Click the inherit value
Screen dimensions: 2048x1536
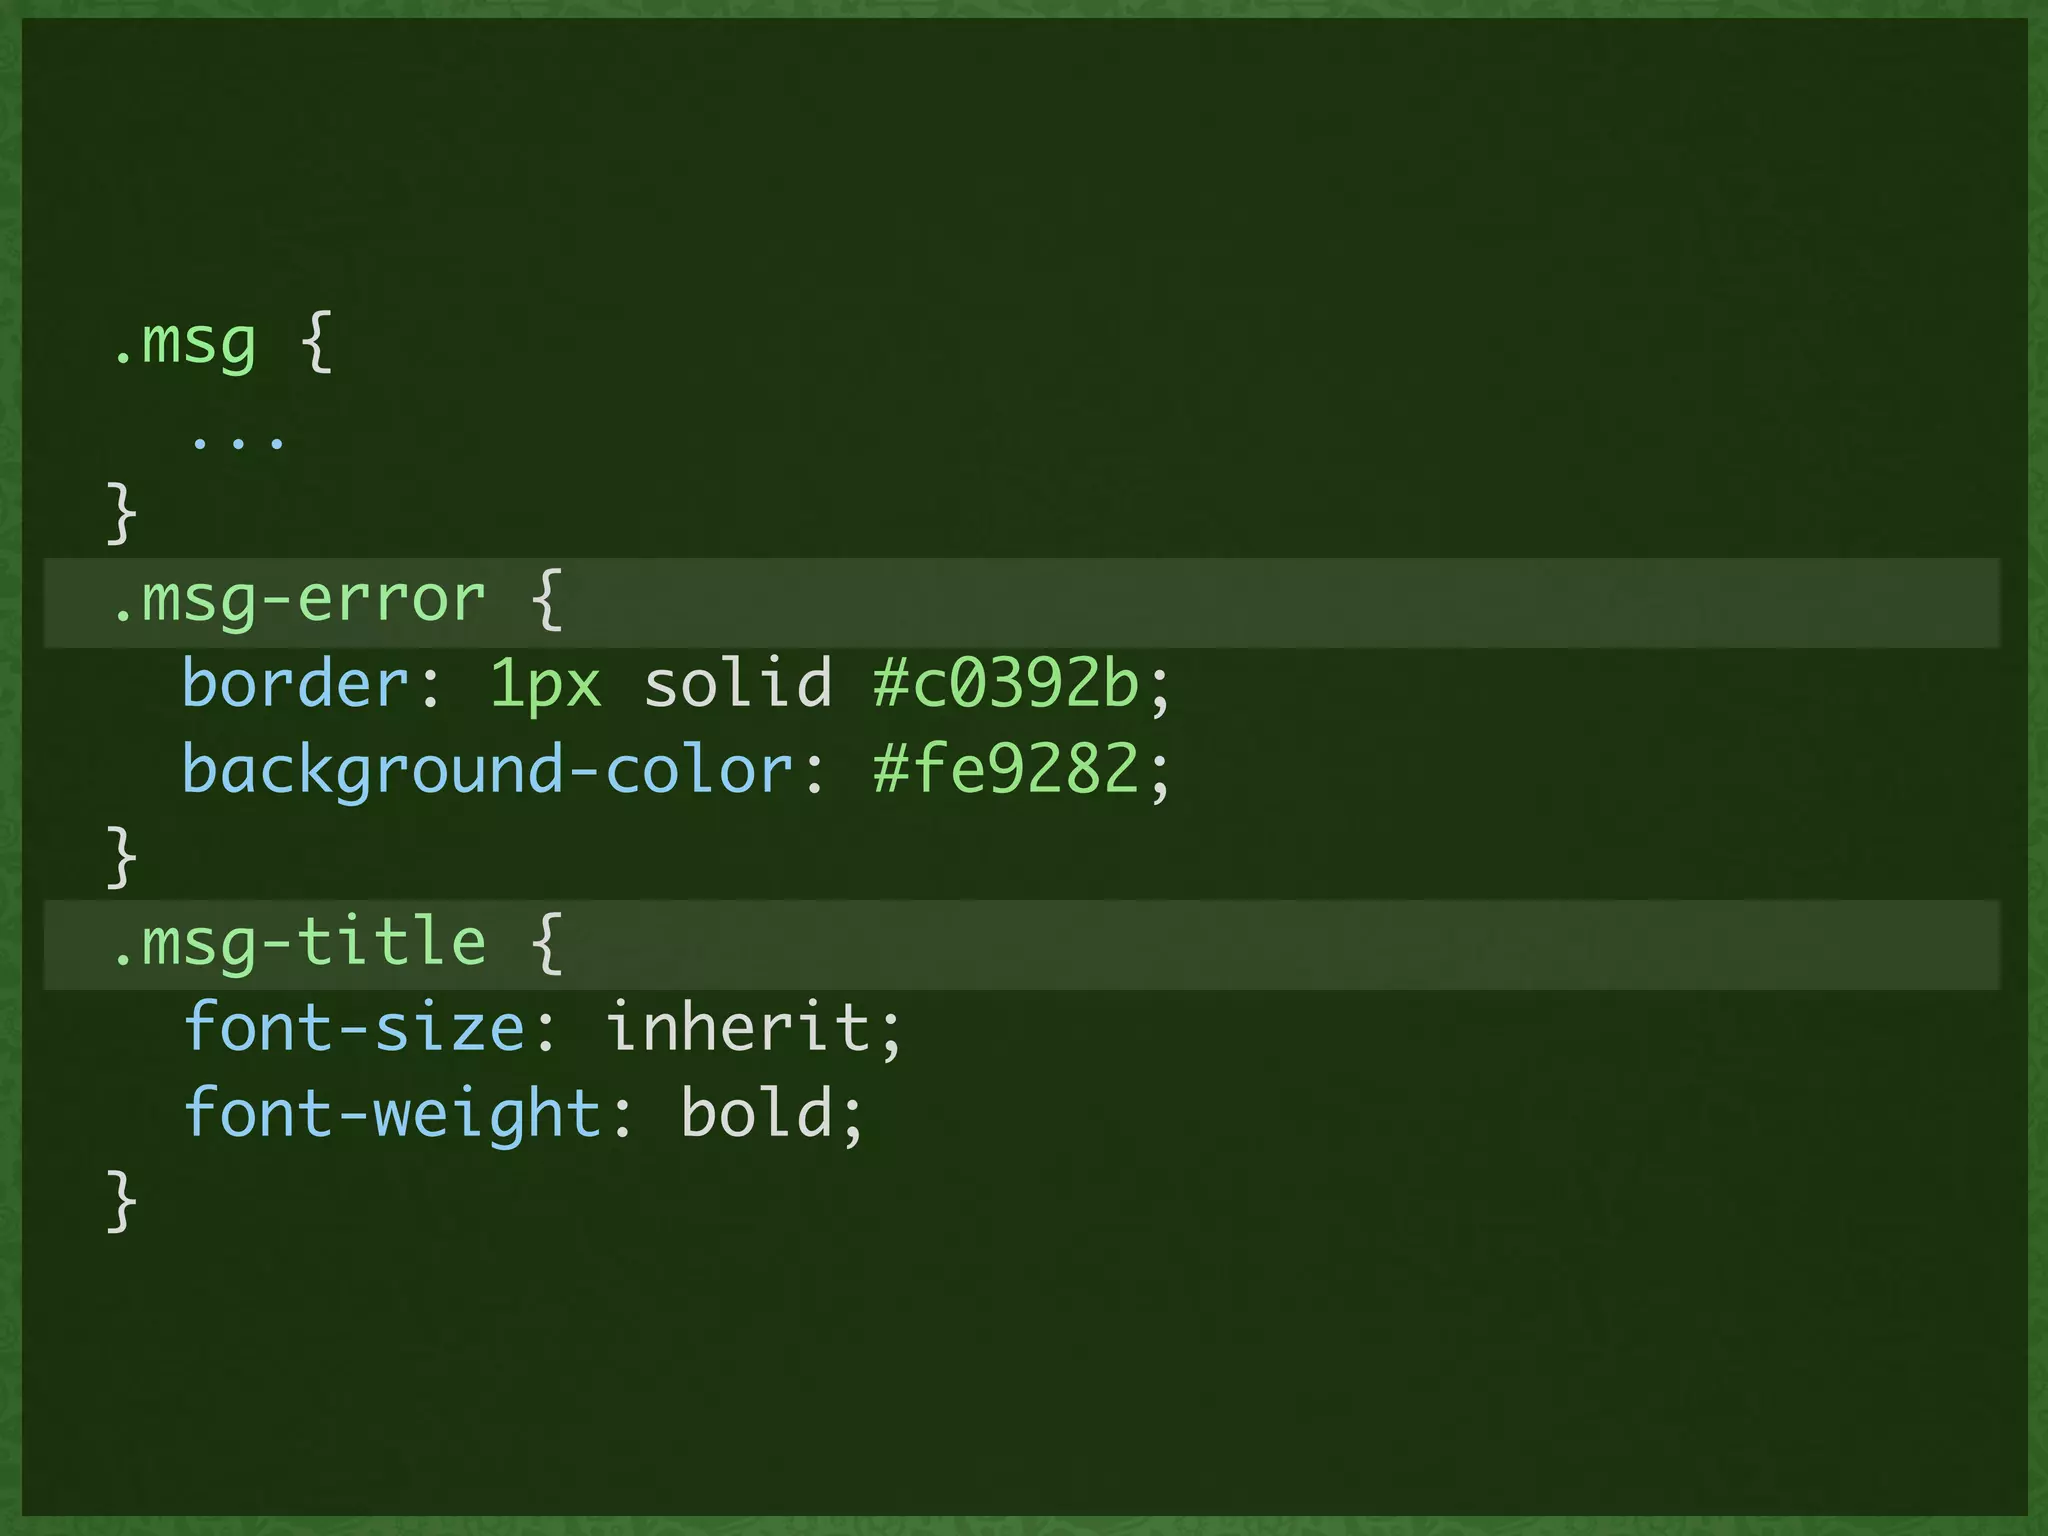tap(738, 1028)
